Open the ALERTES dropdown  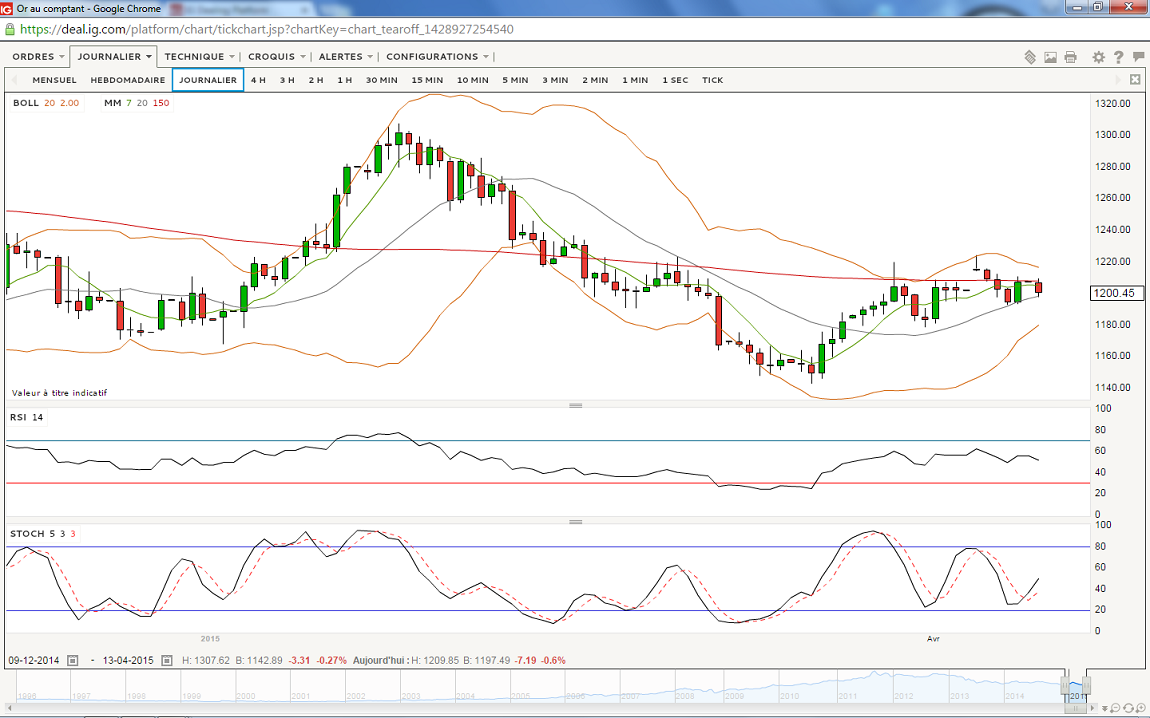pos(345,56)
